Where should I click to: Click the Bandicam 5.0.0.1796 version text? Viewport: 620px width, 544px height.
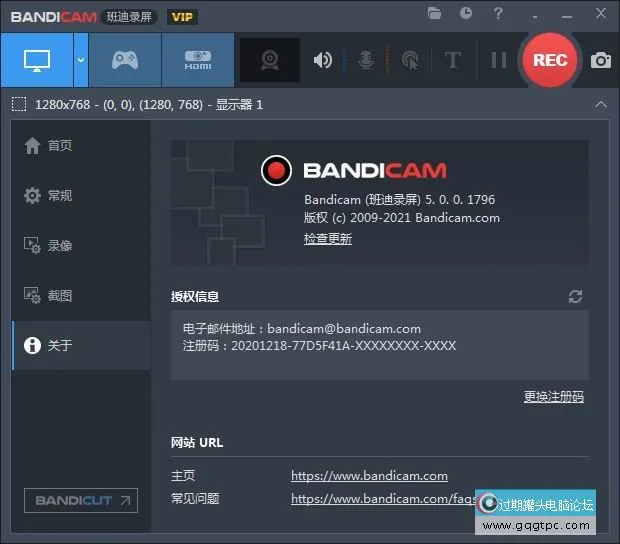pos(399,200)
